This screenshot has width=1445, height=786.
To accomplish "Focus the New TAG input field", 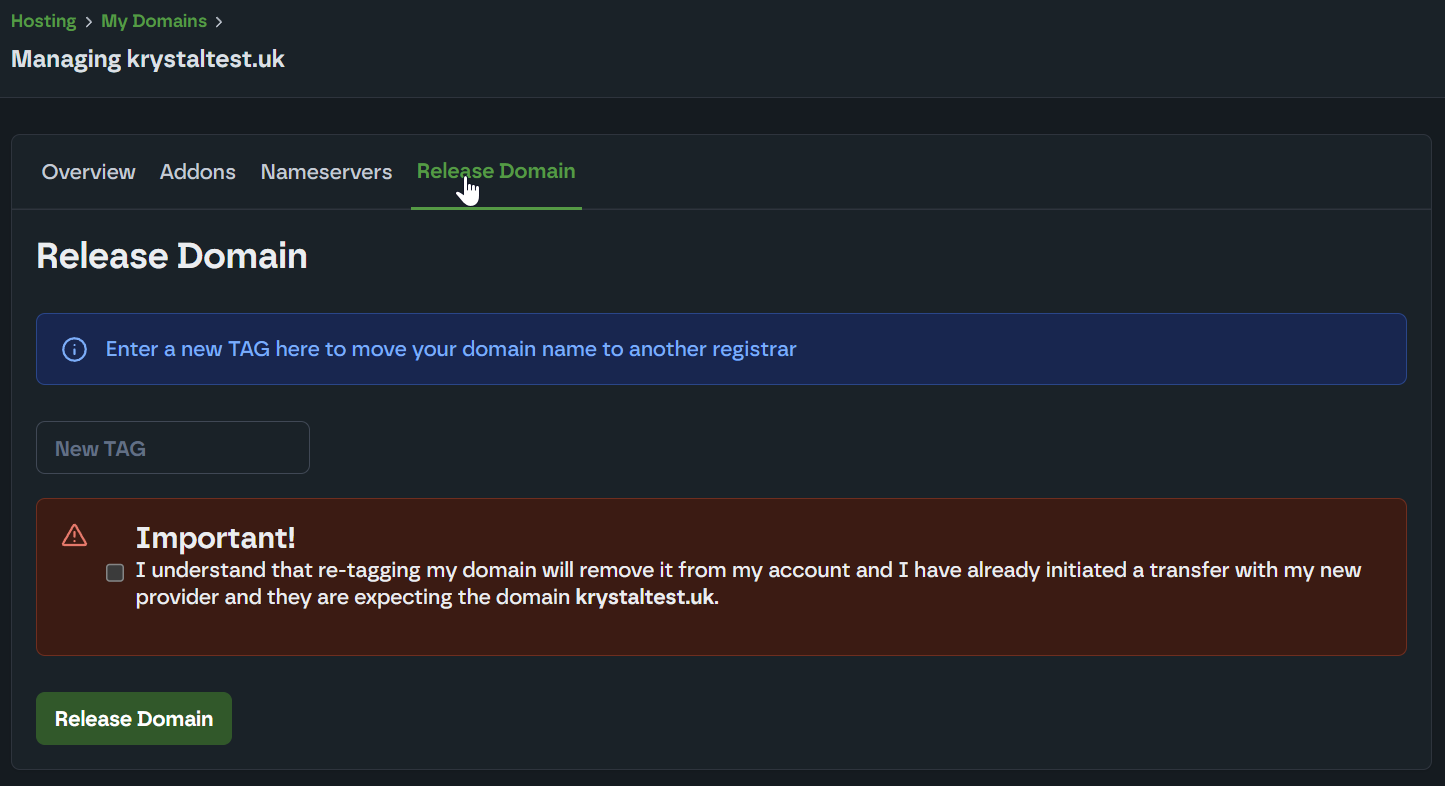I will pyautogui.click(x=173, y=448).
